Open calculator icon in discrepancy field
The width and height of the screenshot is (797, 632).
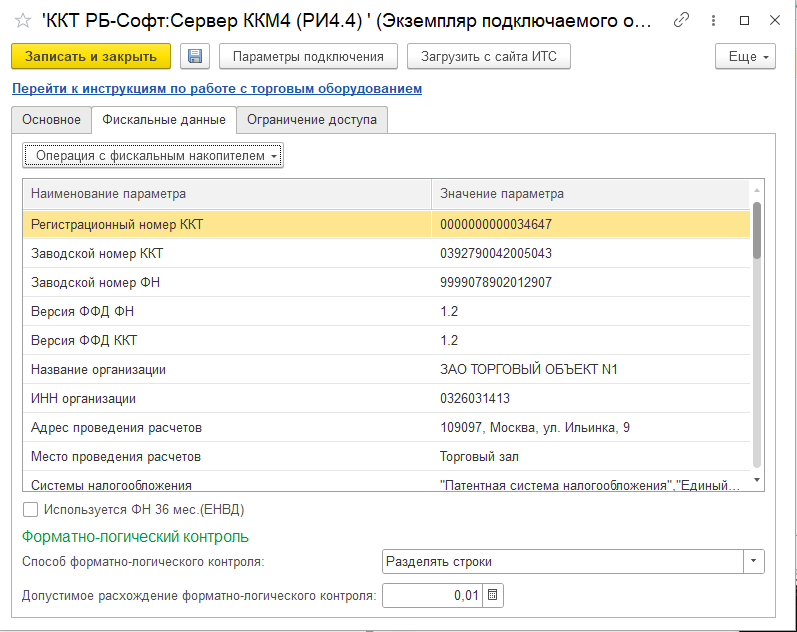[493, 596]
